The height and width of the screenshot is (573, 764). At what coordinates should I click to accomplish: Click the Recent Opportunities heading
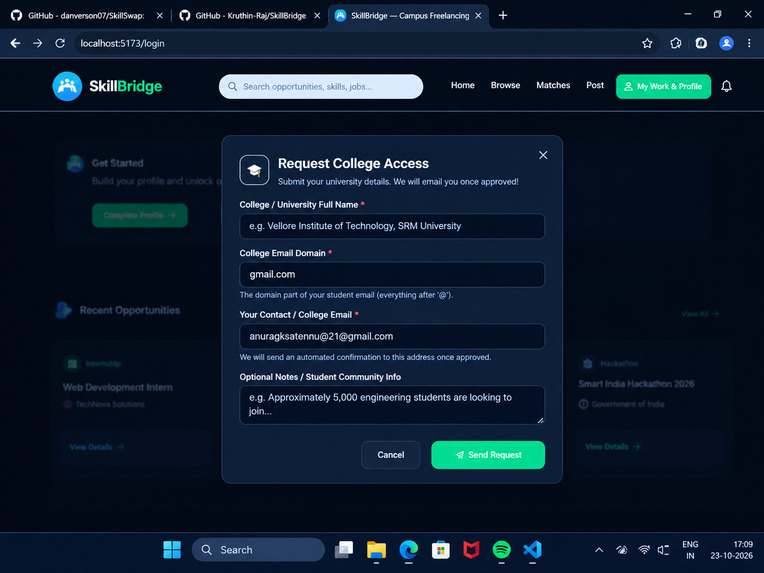pyautogui.click(x=130, y=310)
